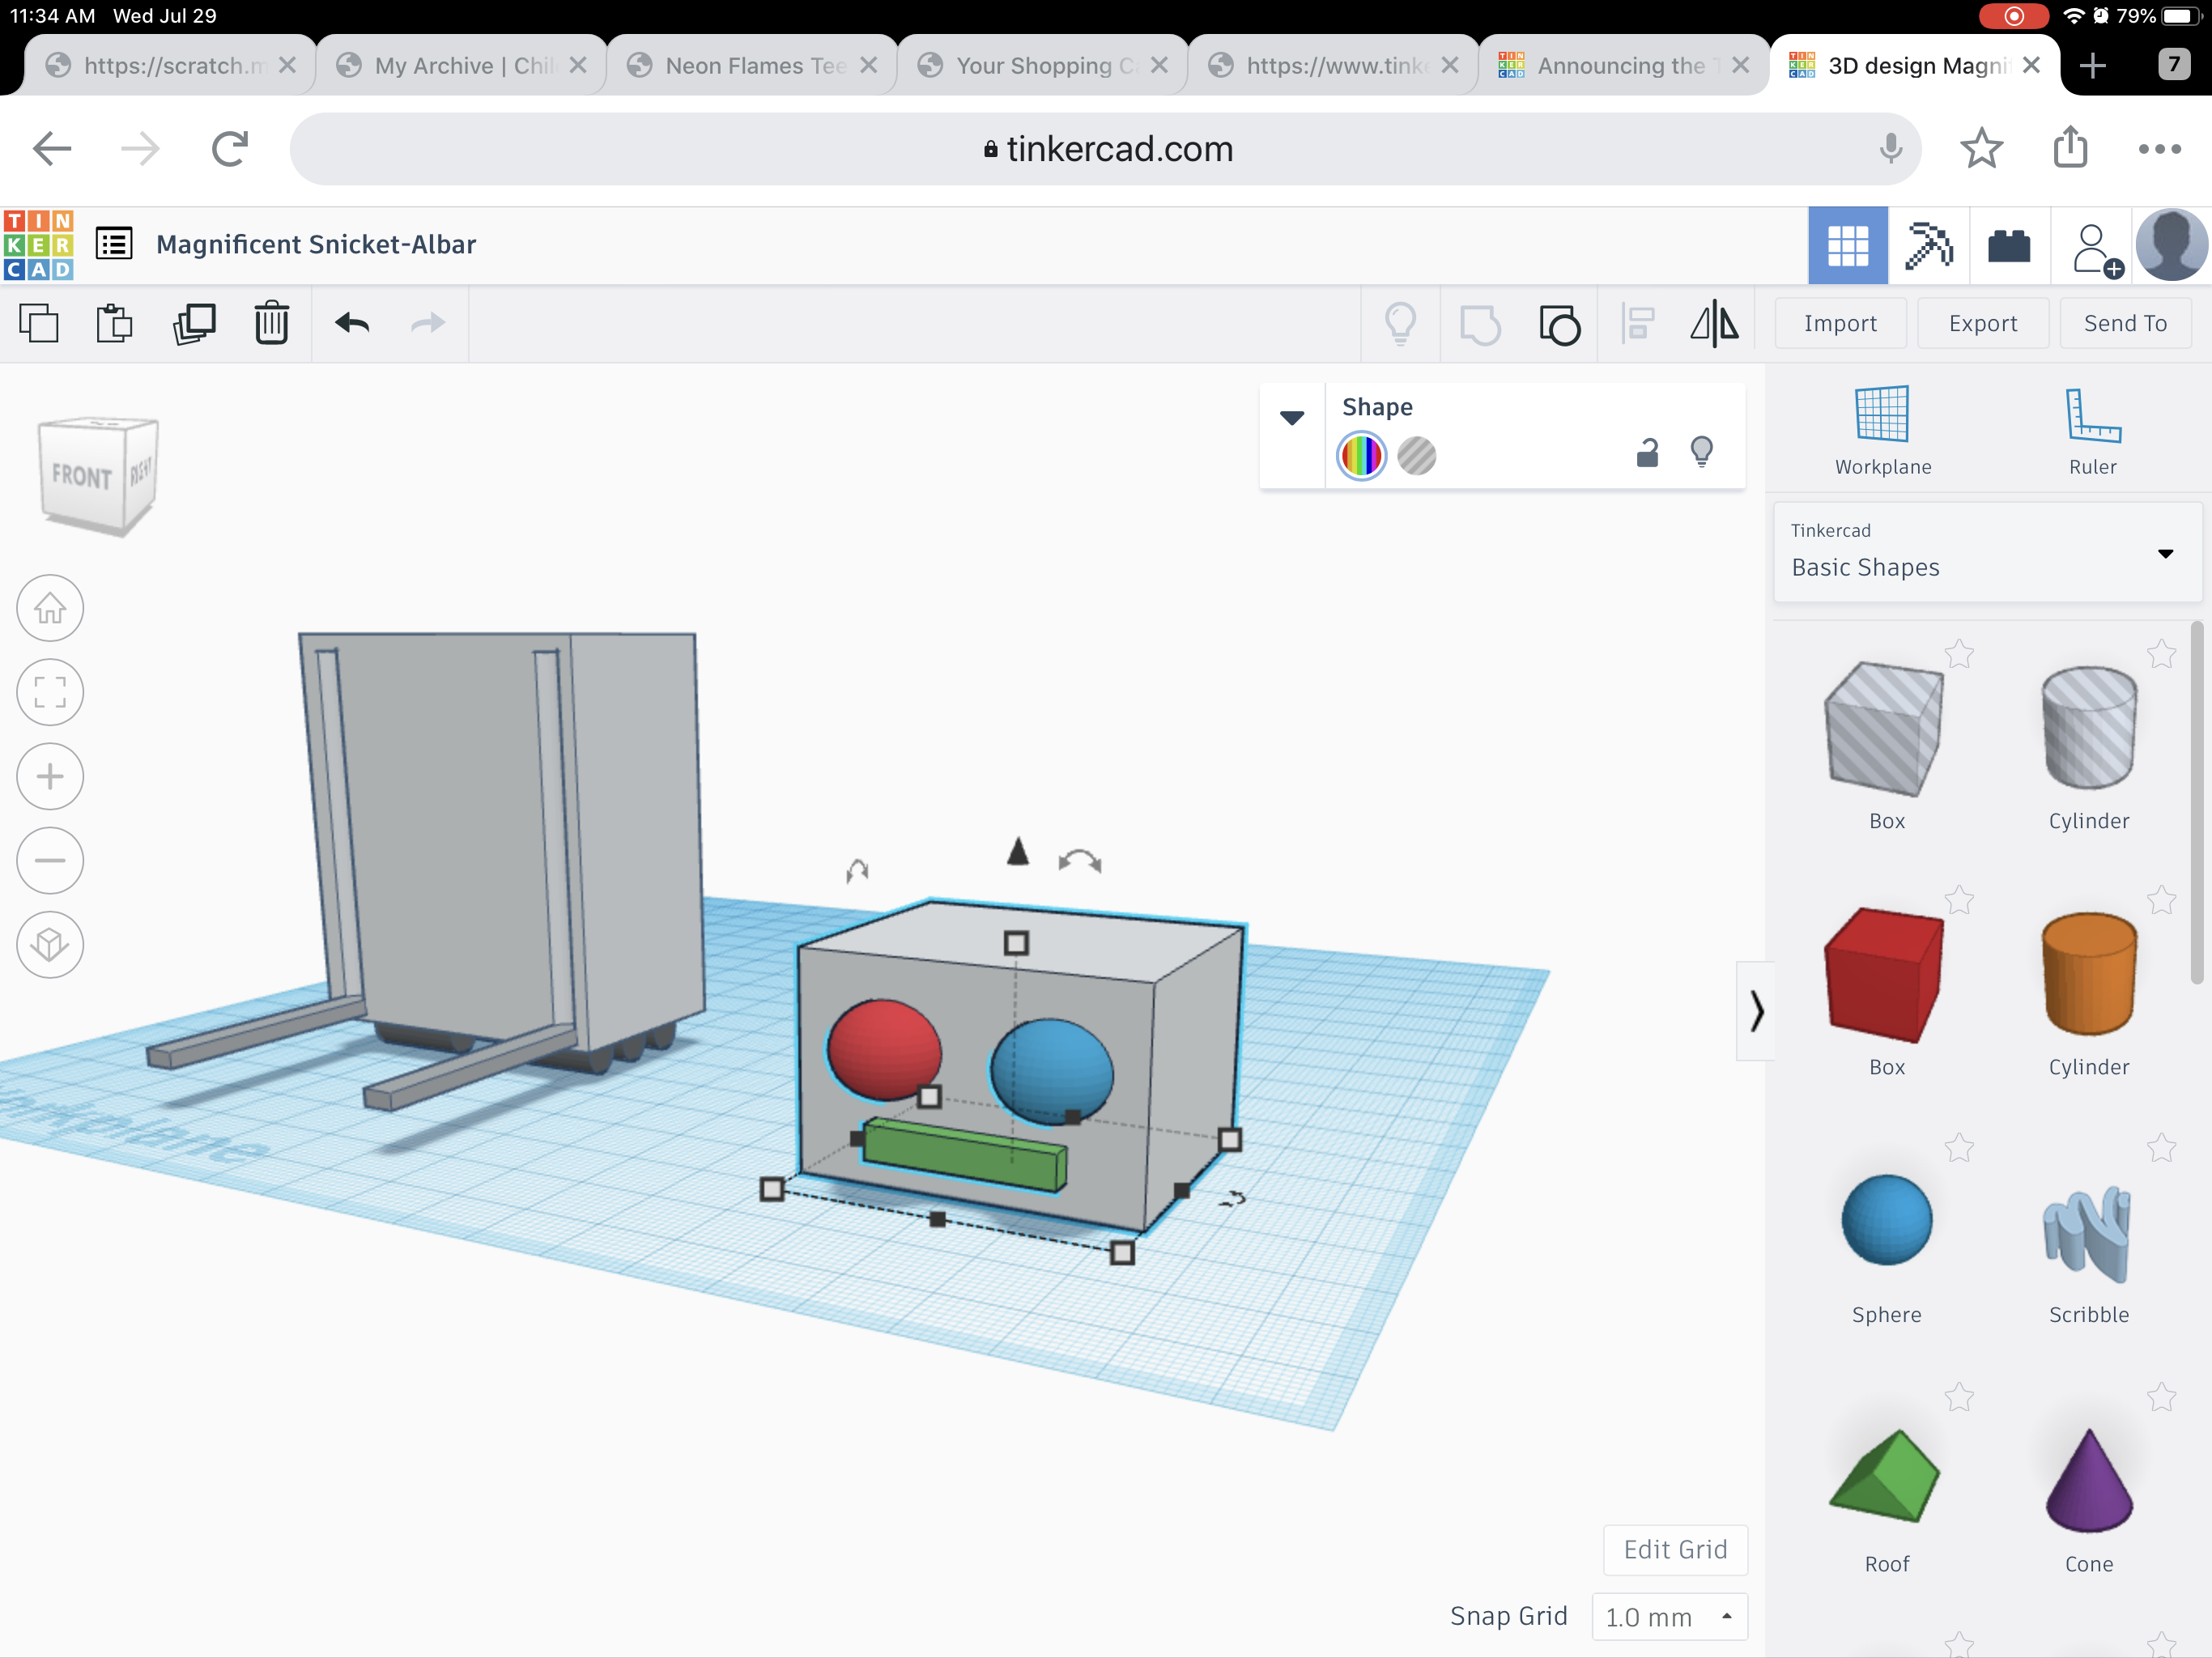Click the FRONT face of view cube
This screenshot has height=1658, width=2212.
click(x=81, y=476)
